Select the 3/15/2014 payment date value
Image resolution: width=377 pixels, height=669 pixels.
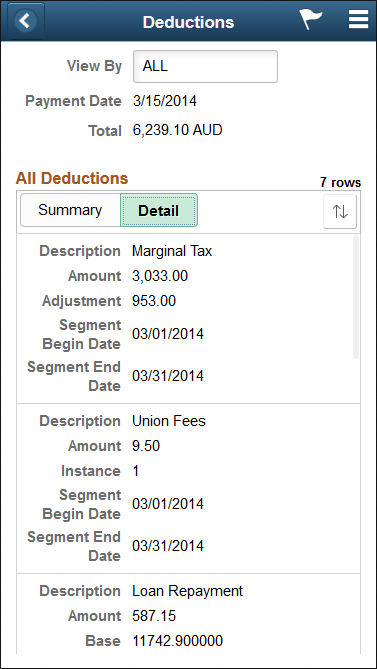coord(165,101)
